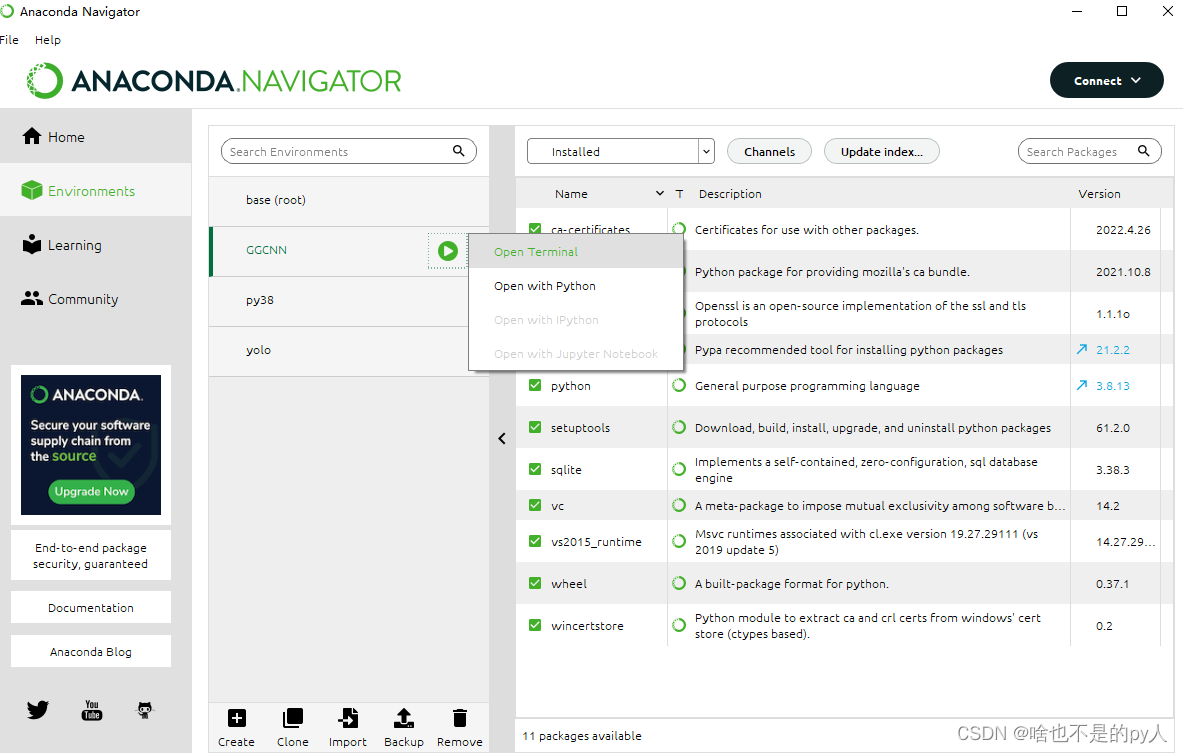Click the setuptools package type icon
1183x753 pixels.
679,427
